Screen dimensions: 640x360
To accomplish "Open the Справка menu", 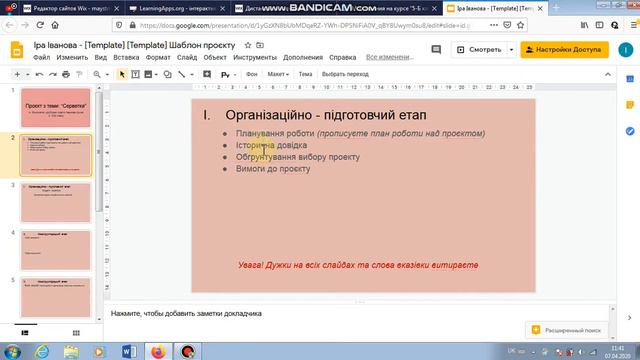I will point(342,58).
